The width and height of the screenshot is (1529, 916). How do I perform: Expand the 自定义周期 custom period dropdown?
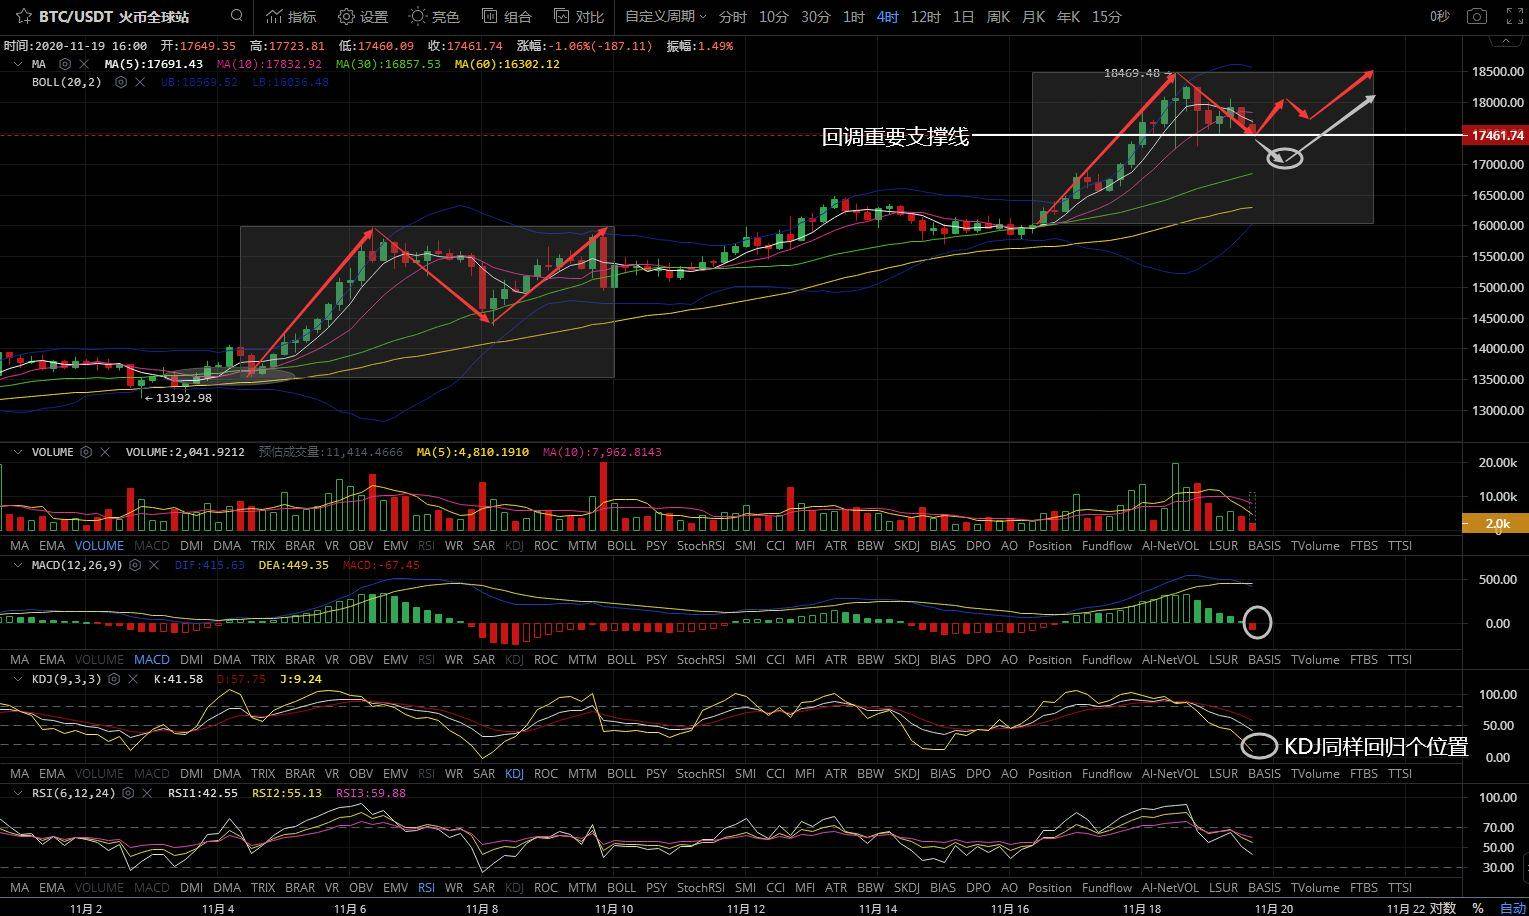click(x=665, y=17)
